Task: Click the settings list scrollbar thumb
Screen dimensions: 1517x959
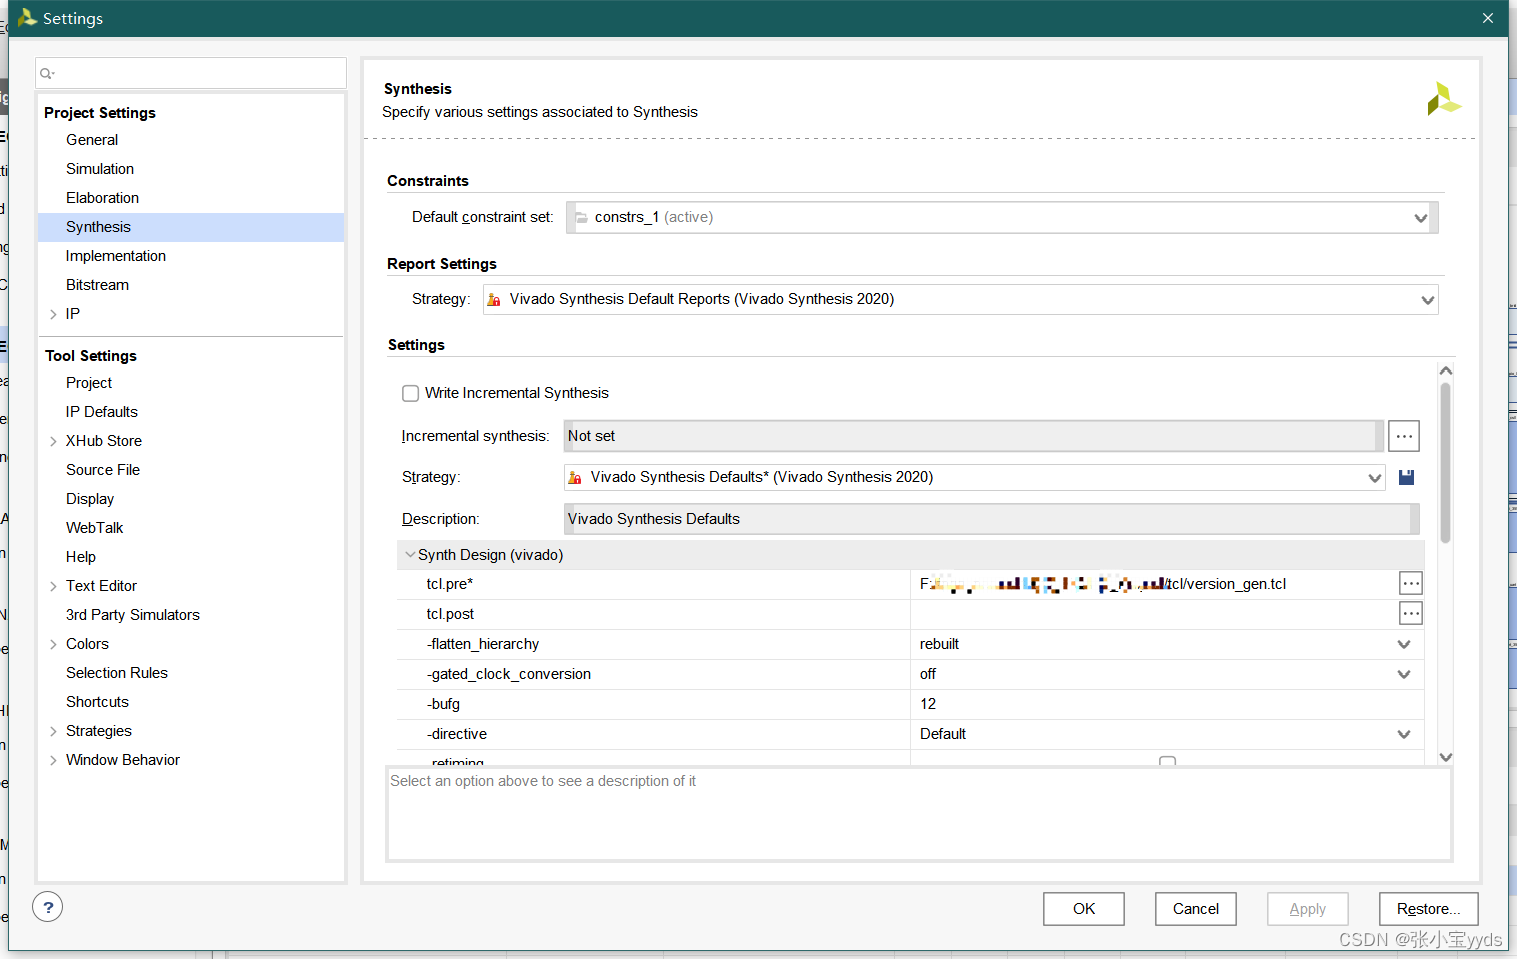Action: pos(1445,463)
